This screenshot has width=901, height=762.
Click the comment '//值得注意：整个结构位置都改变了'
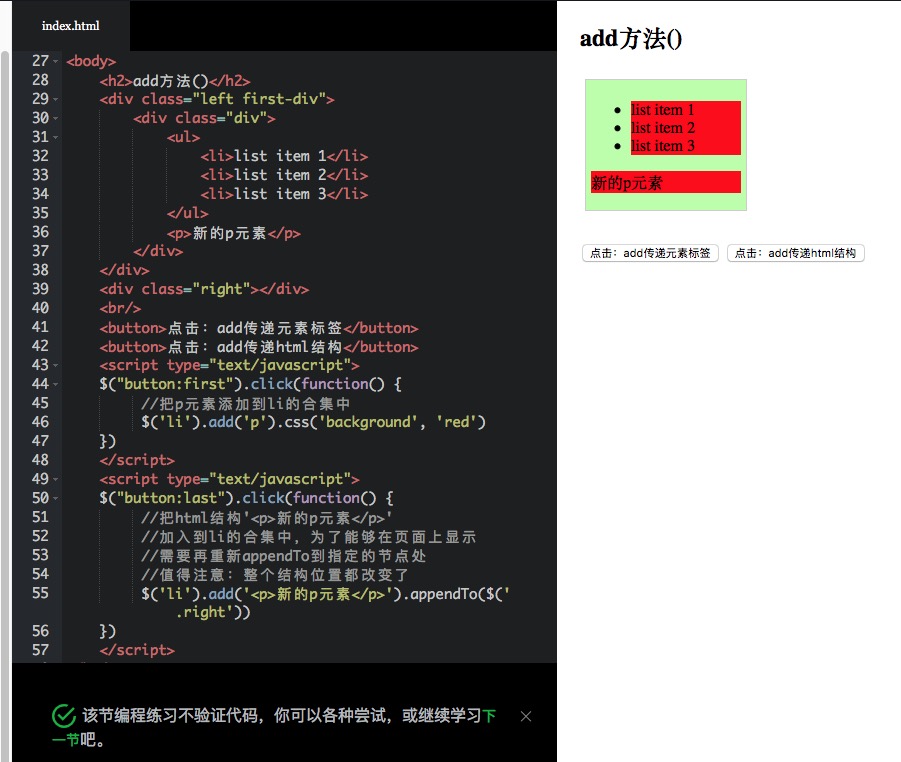(275, 574)
